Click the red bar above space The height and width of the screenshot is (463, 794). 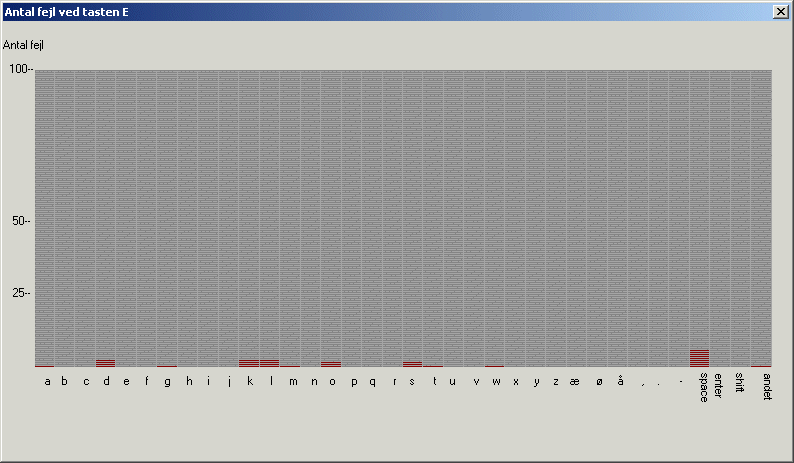699,358
